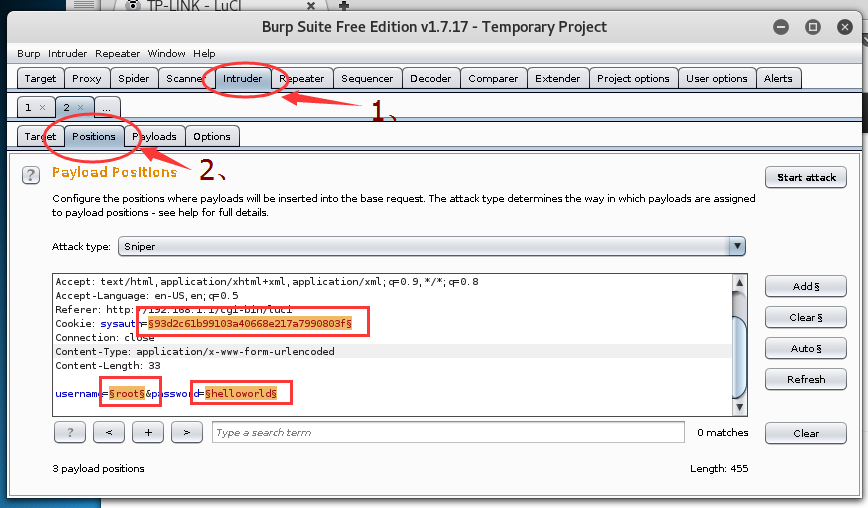Open the Help menu
Screen dimensions: 868x508
tap(204, 54)
